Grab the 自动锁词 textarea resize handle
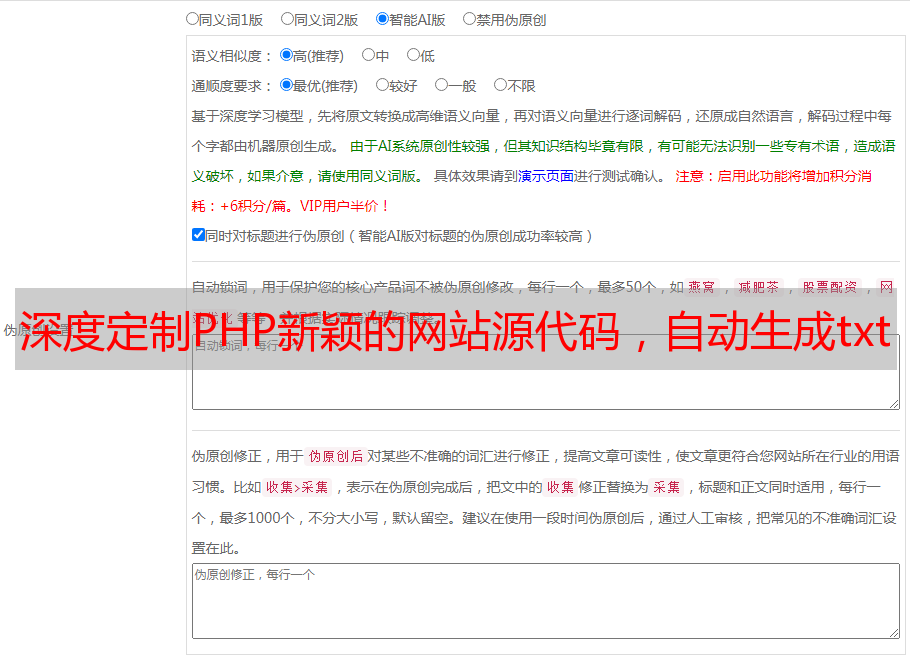 pos(894,404)
